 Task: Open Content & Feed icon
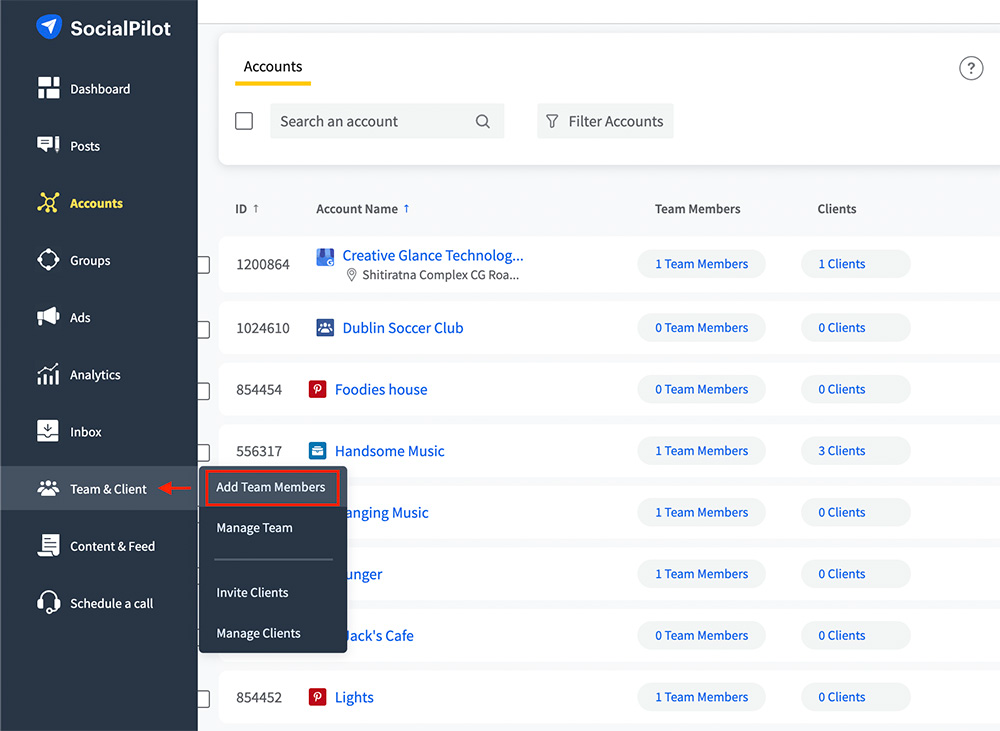[48, 545]
